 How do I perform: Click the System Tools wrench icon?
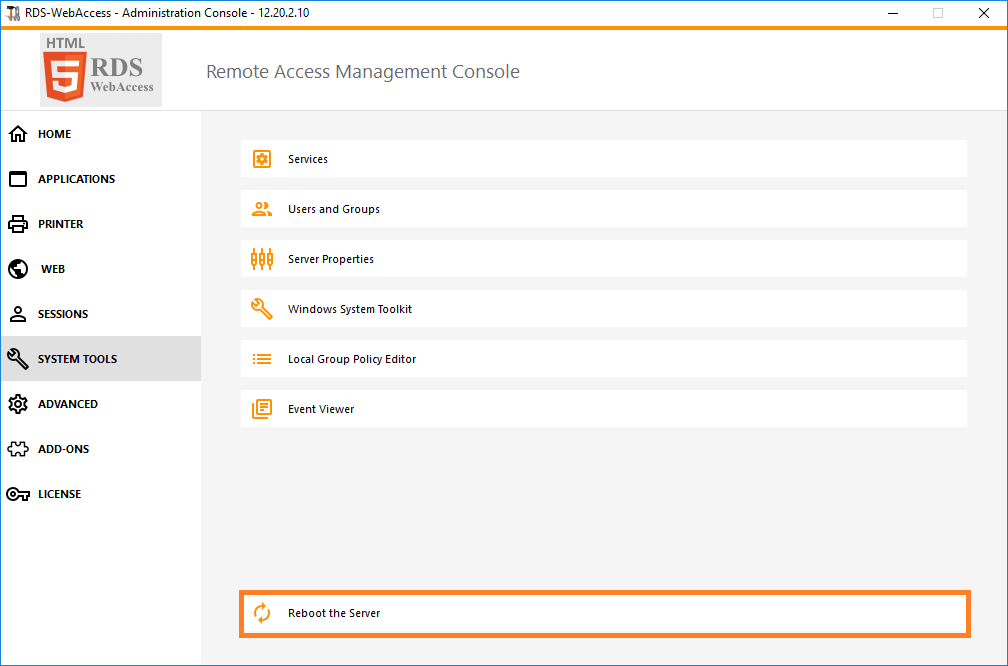click(18, 359)
